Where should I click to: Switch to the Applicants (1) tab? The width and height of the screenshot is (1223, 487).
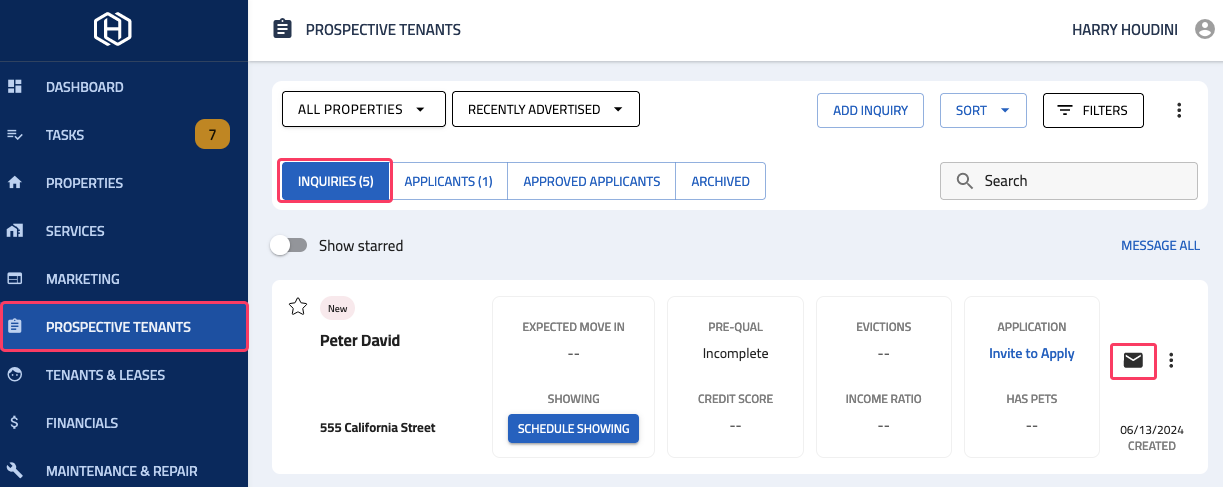[448, 181]
